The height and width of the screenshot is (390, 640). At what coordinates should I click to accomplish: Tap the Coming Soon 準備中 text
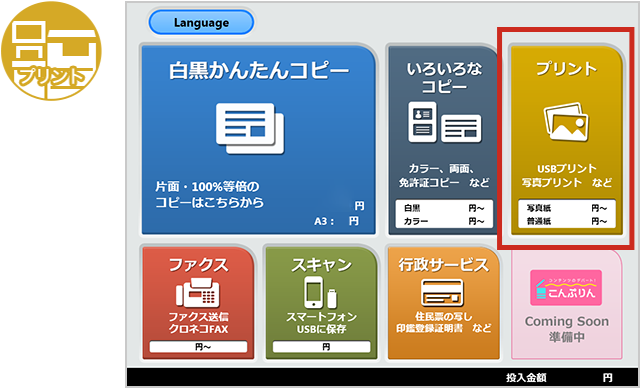(x=567, y=329)
